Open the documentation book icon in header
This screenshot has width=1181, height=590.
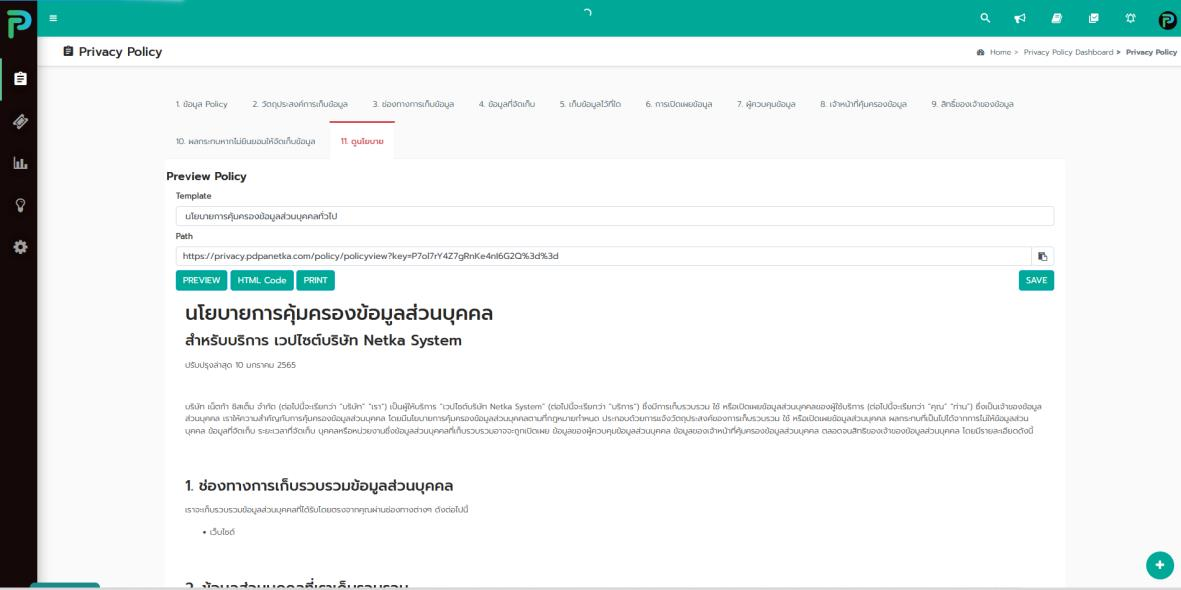point(1057,16)
